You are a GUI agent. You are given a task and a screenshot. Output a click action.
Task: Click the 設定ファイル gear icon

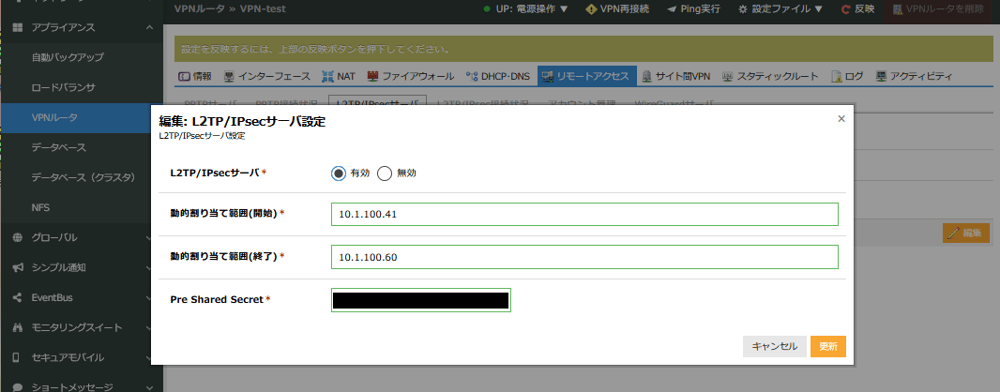pyautogui.click(x=742, y=10)
